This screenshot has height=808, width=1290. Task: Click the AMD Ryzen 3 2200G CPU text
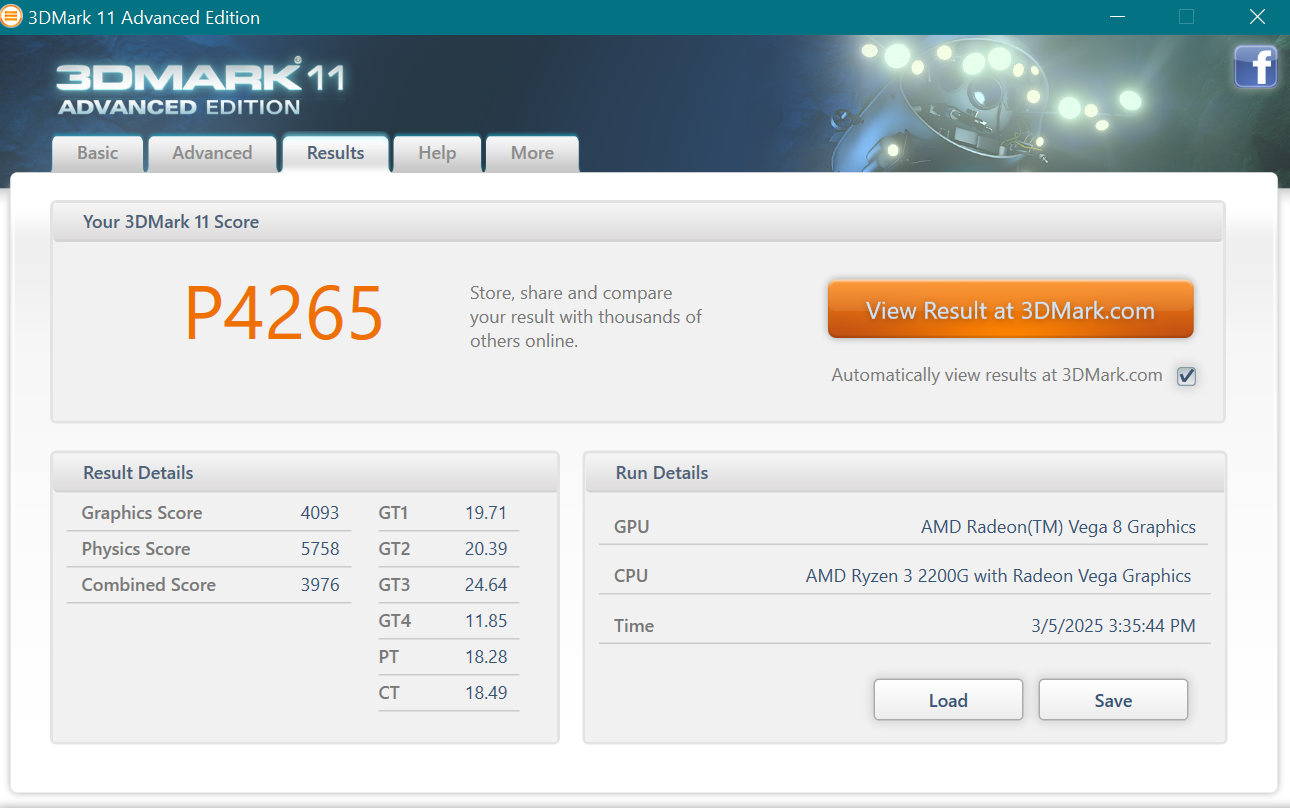pos(998,576)
